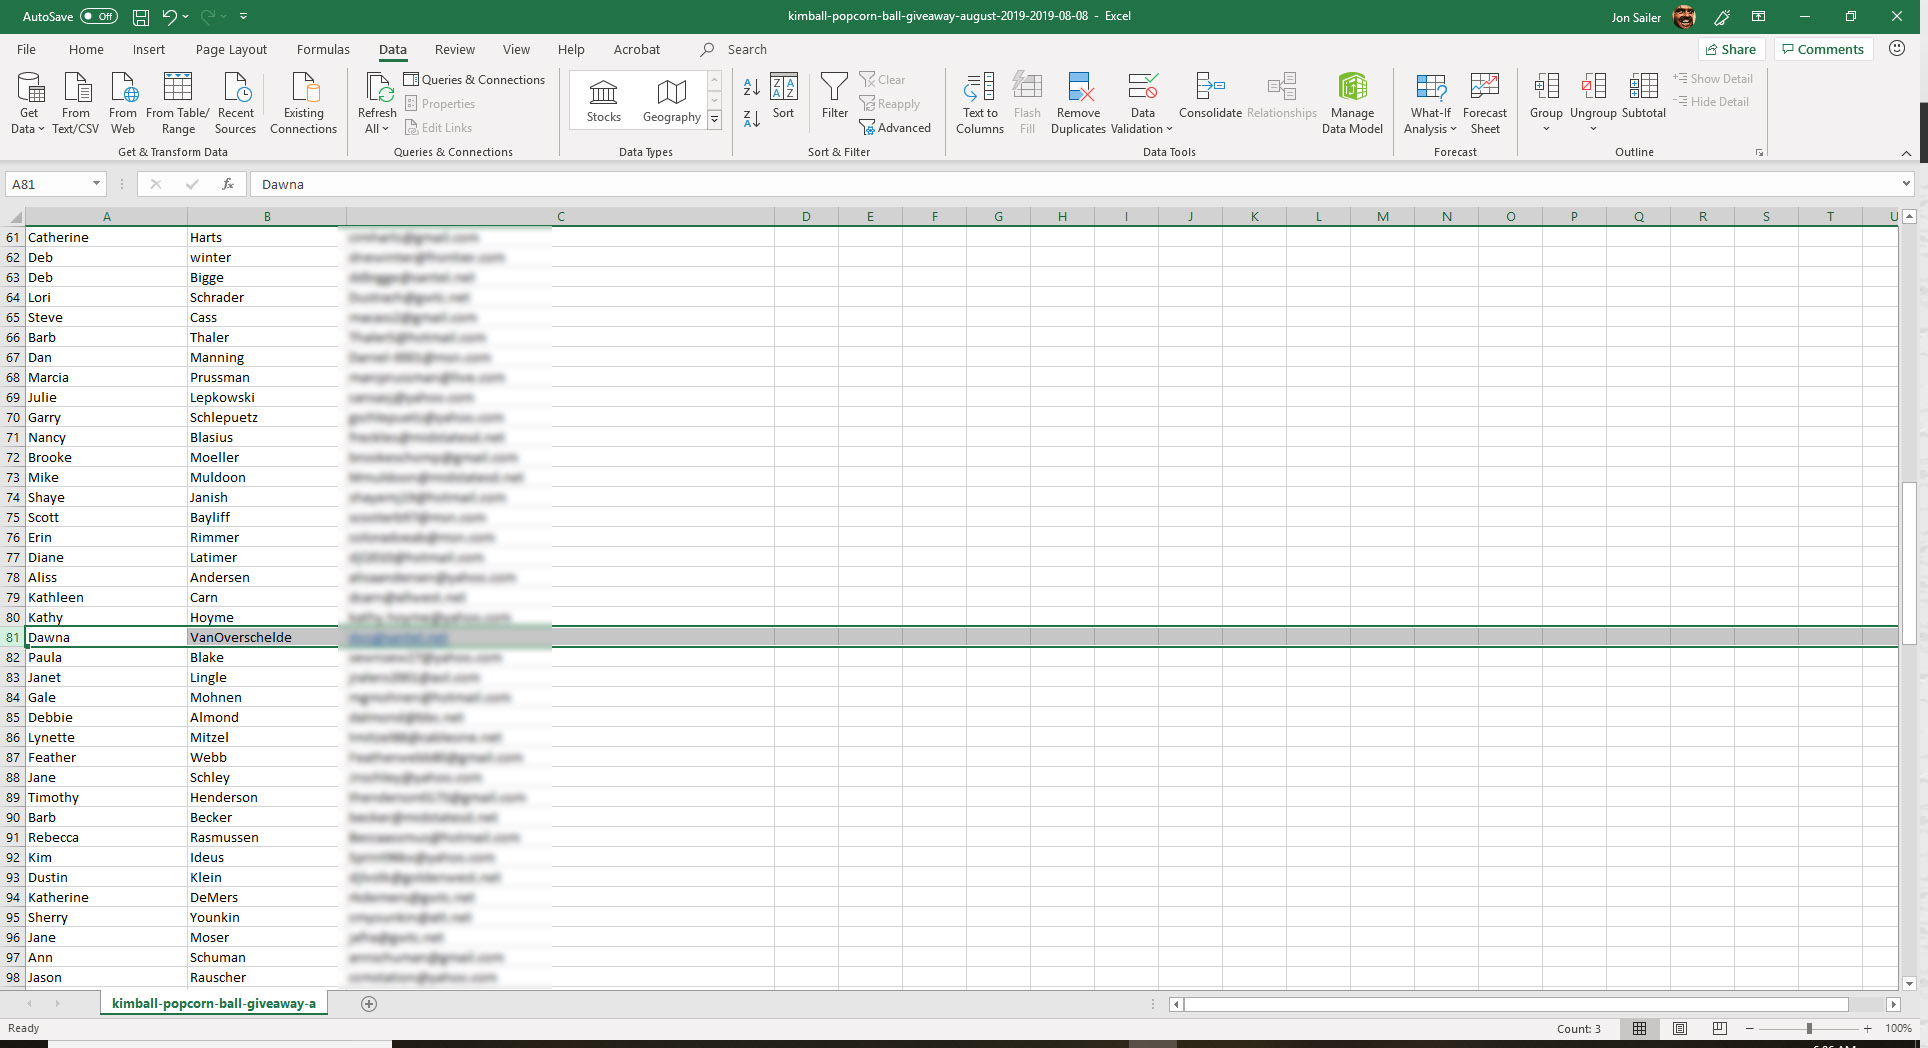Open the Get Data dropdown
The width and height of the screenshot is (1928, 1048).
[28, 102]
